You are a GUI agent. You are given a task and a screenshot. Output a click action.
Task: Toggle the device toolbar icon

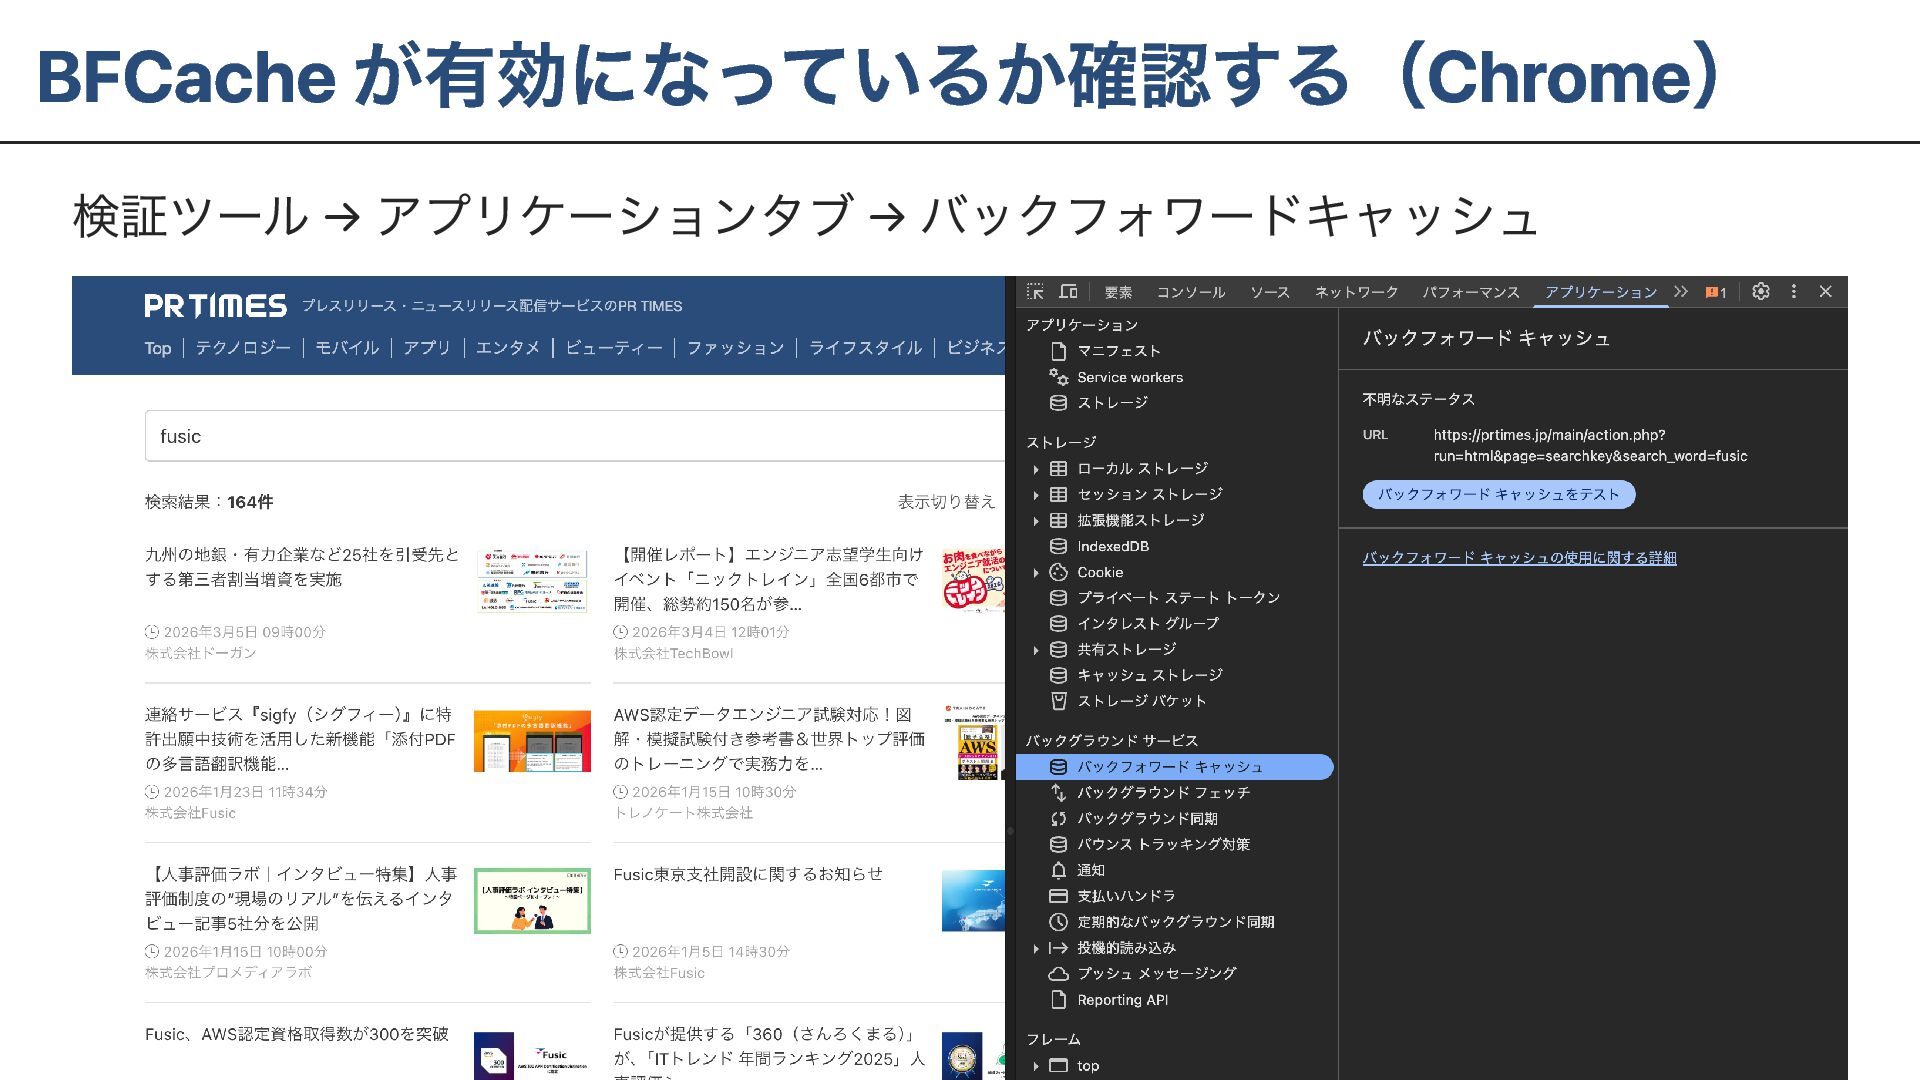pyautogui.click(x=1068, y=292)
